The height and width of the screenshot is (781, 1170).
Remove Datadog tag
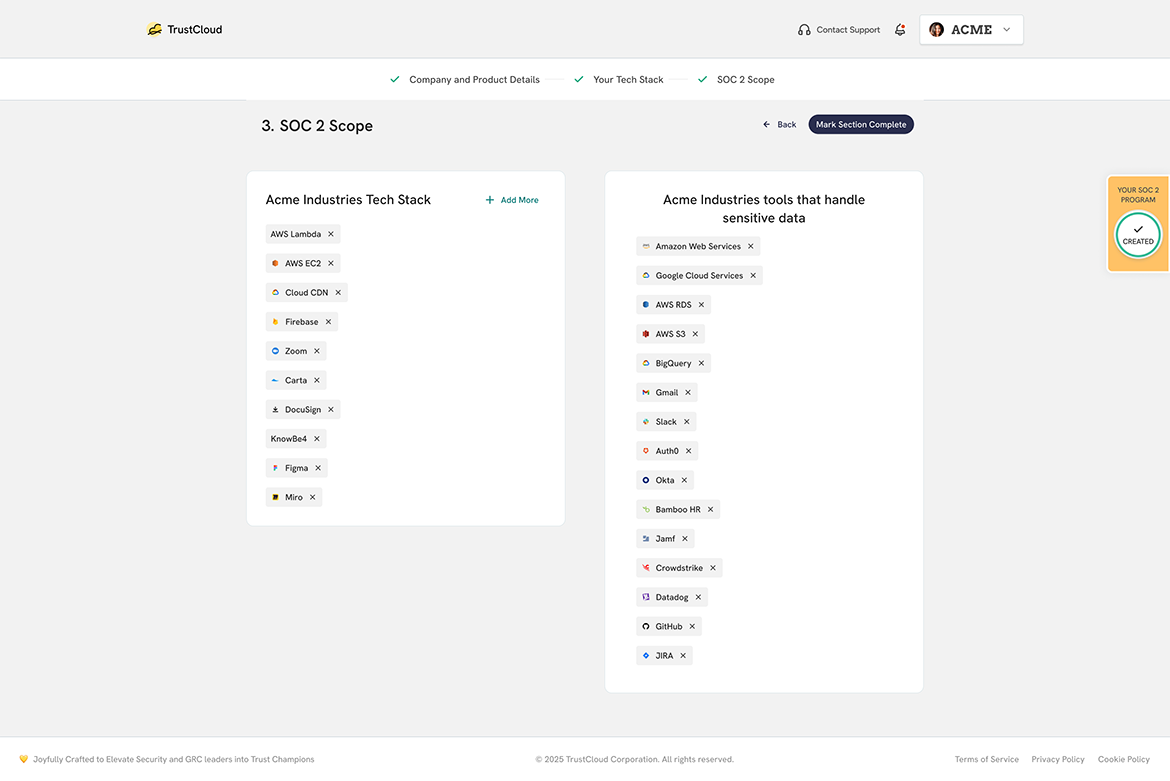(698, 597)
